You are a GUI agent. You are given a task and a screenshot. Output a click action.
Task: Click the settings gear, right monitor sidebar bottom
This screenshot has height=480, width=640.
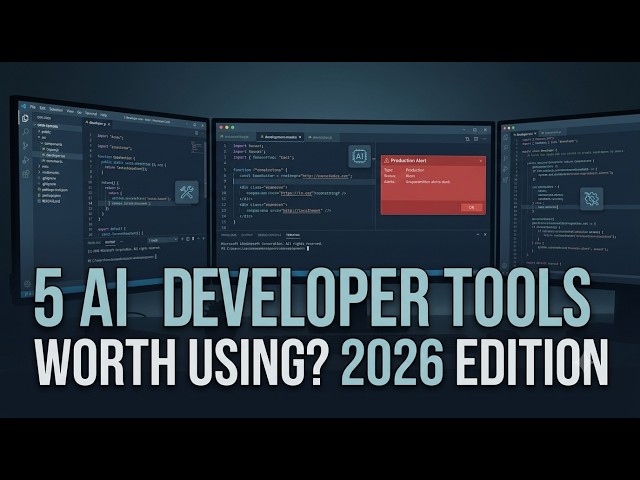504,266
